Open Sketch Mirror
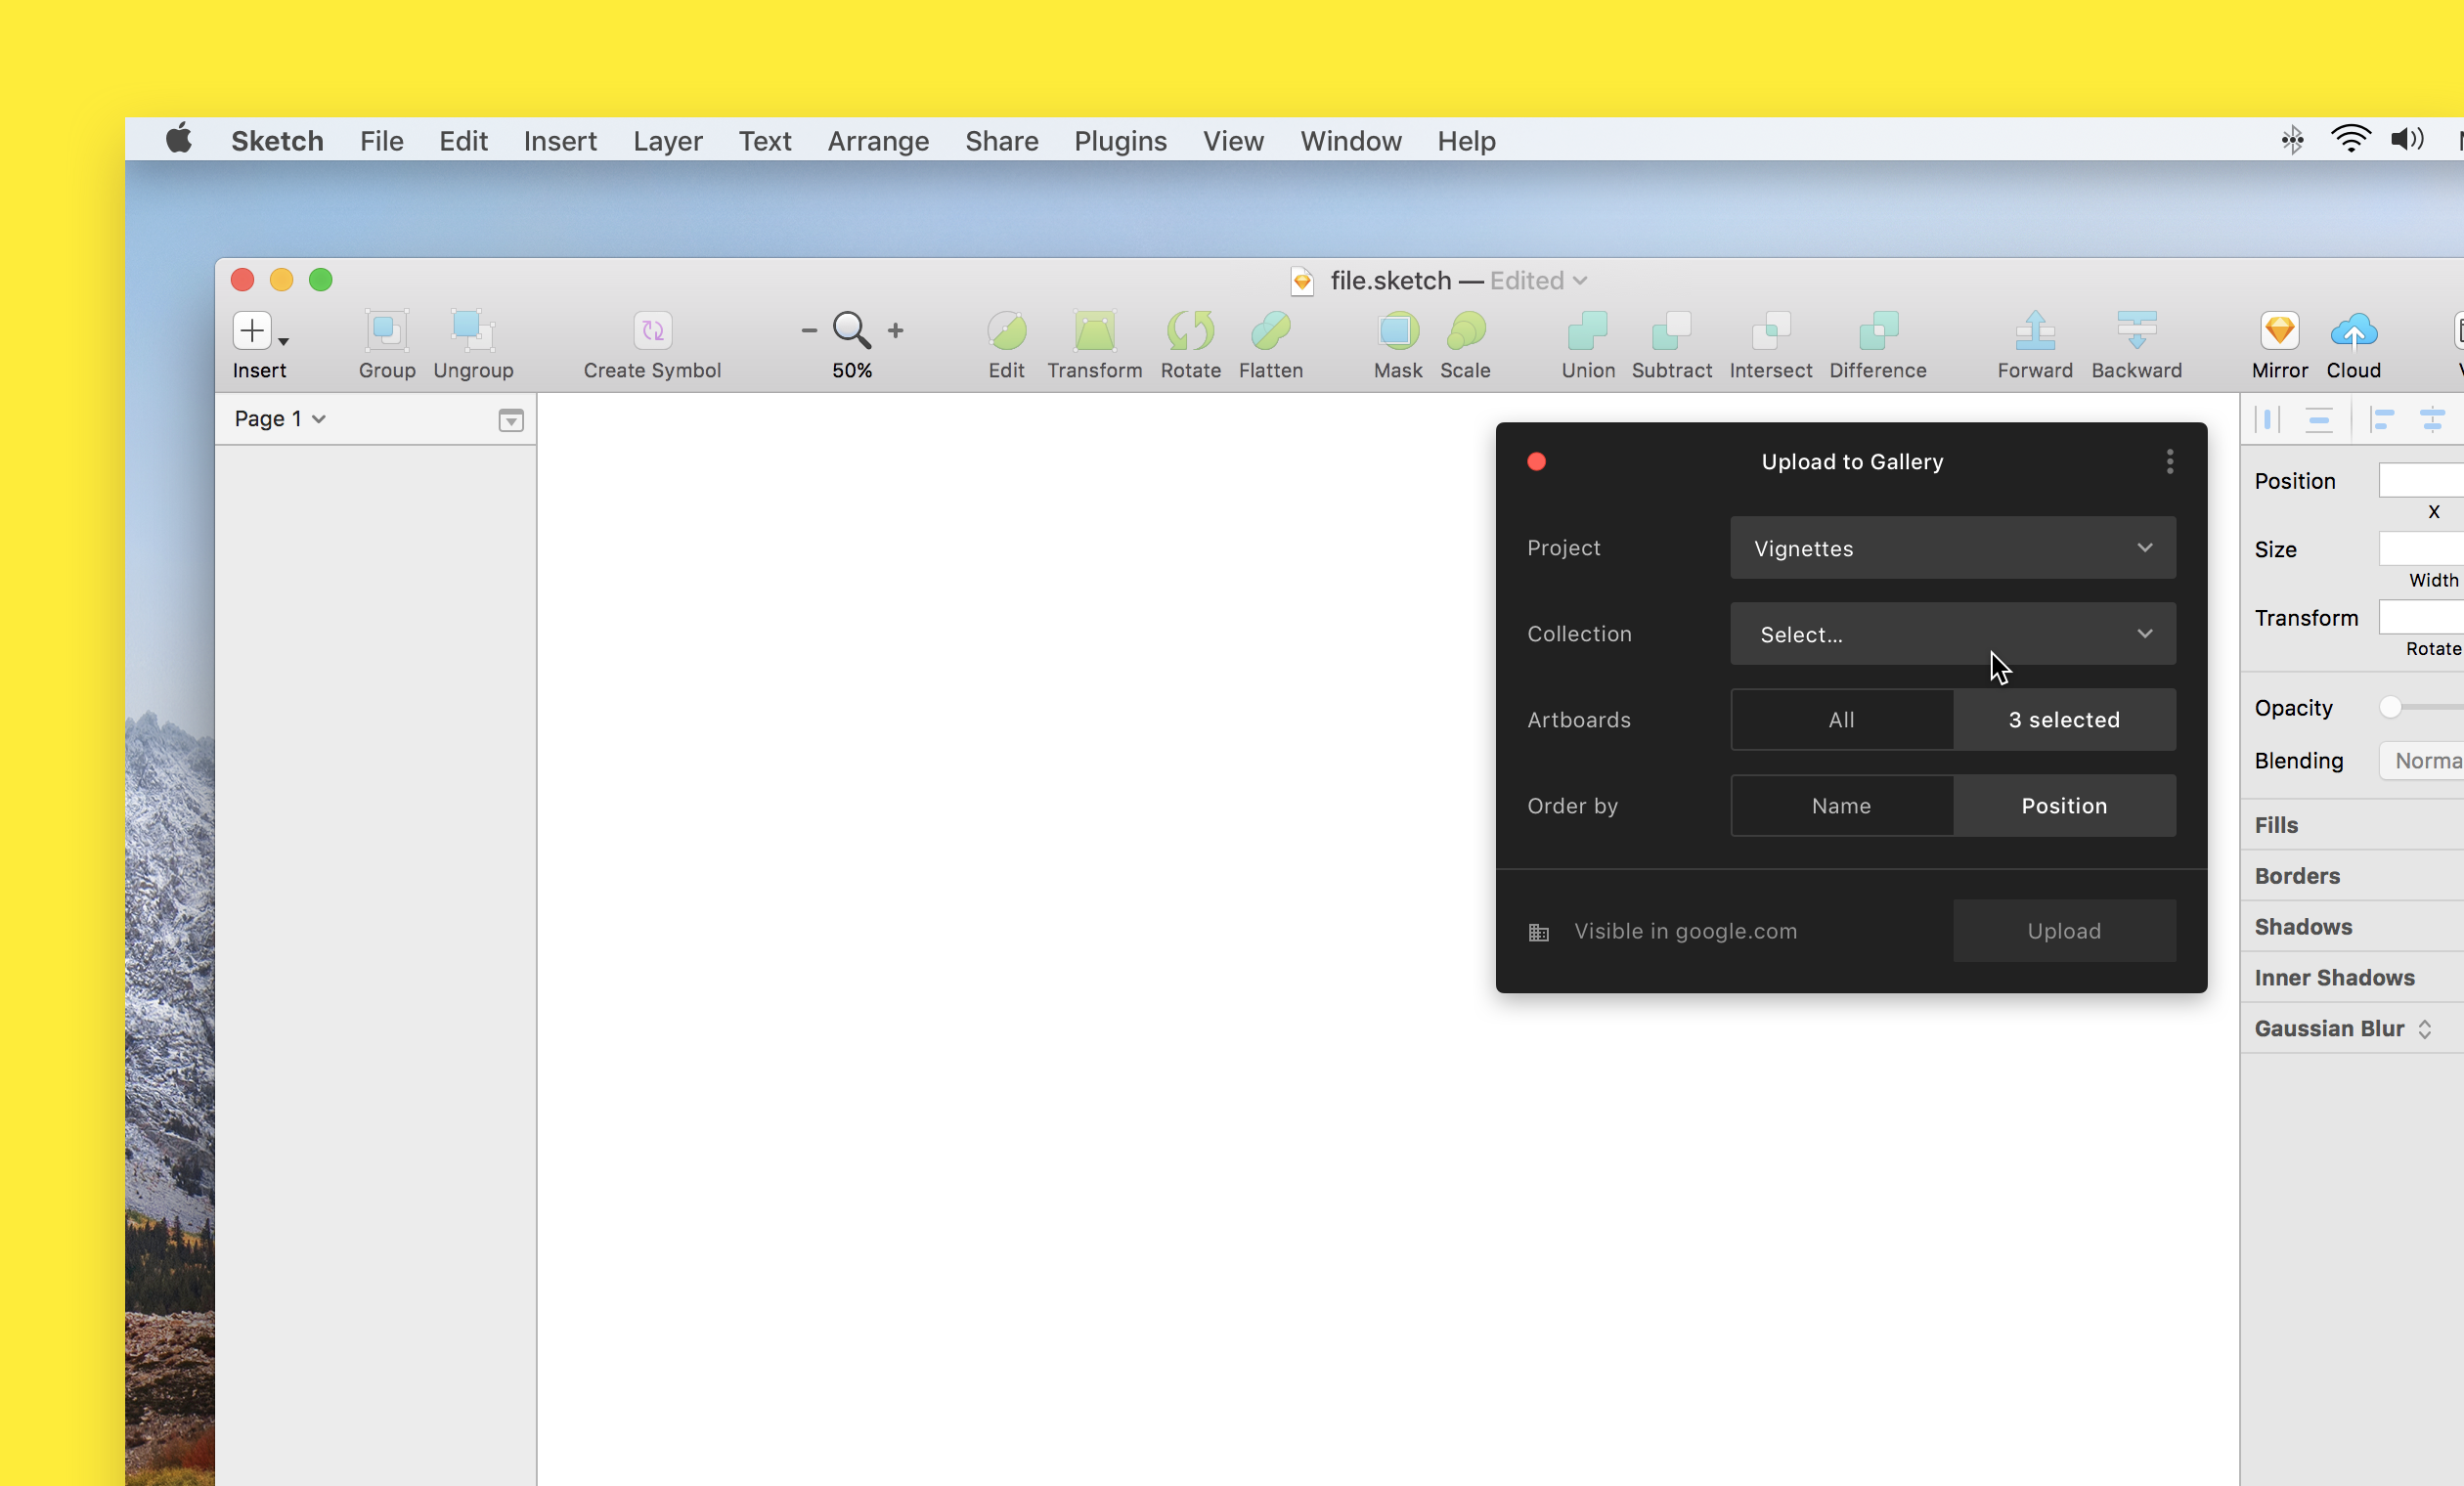 (2280, 330)
